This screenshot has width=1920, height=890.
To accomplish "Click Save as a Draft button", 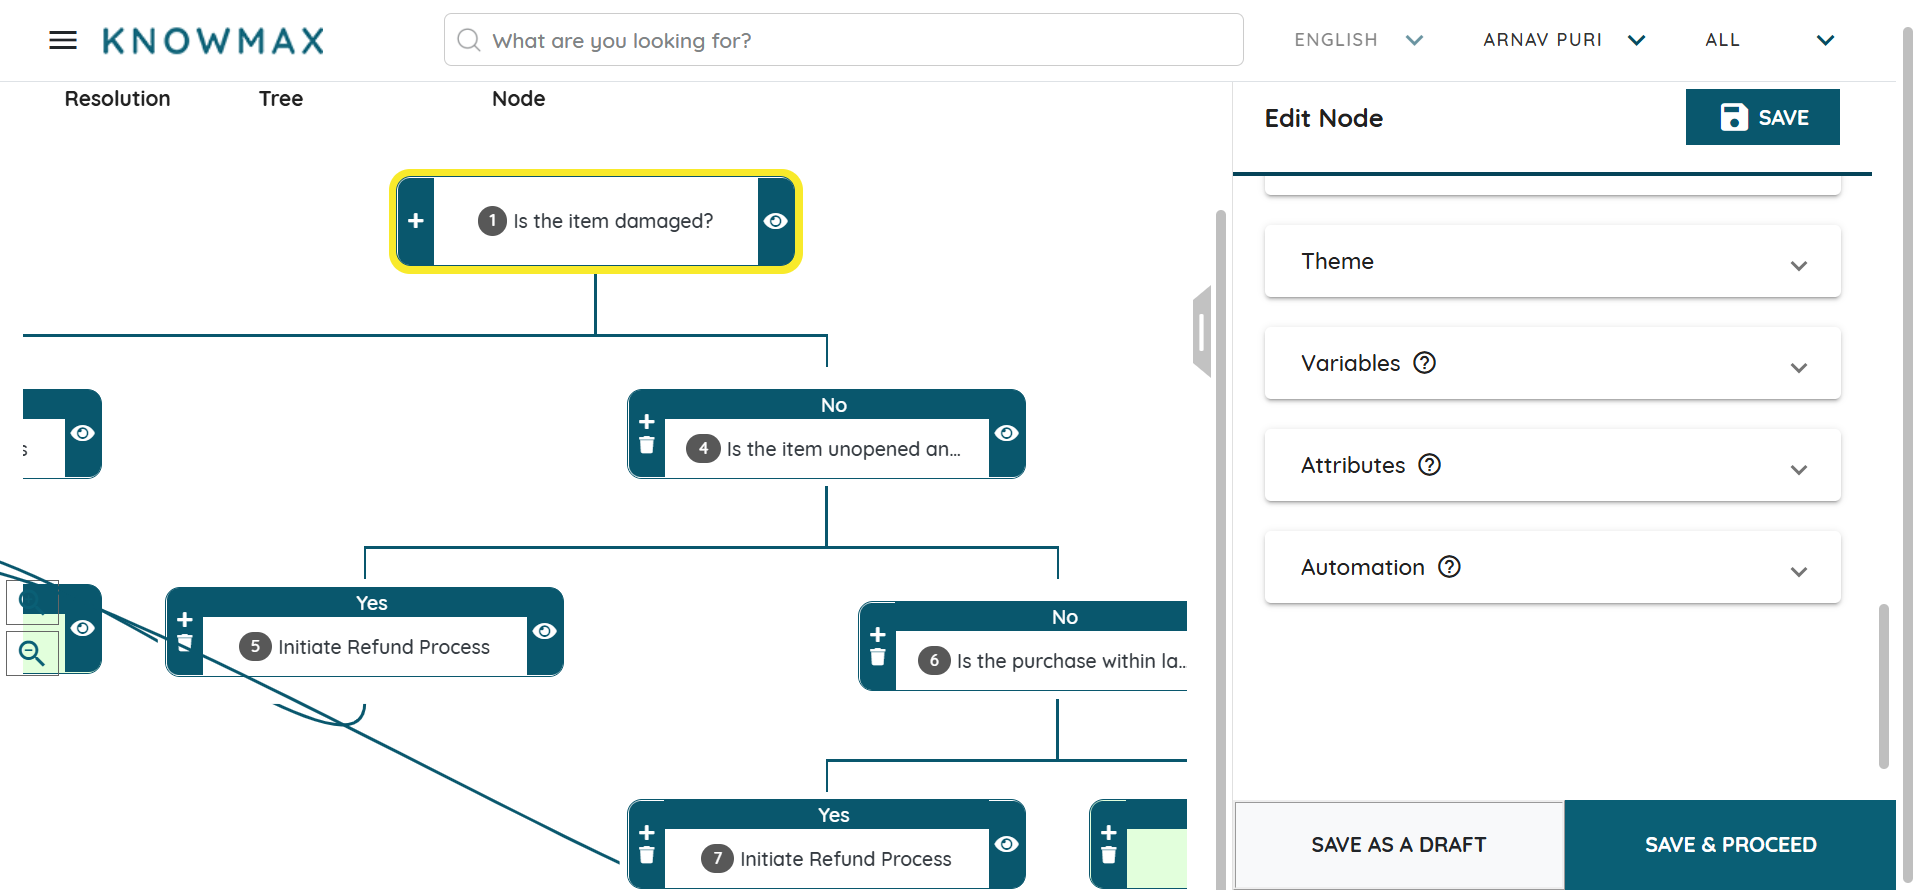I will (x=1398, y=845).
